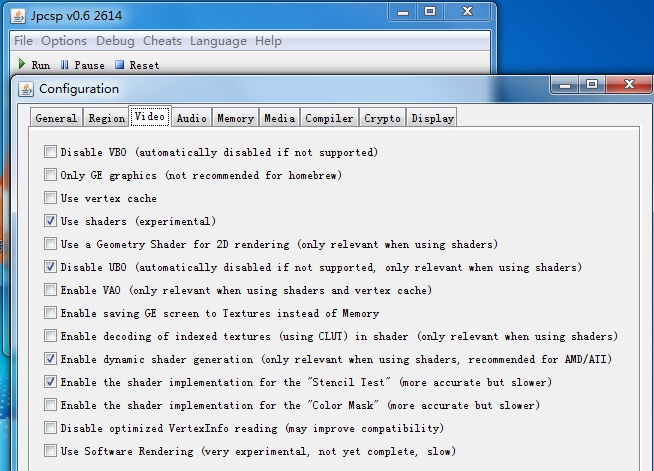Pause emulation with the Pause button
The image size is (654, 471).
(x=81, y=65)
